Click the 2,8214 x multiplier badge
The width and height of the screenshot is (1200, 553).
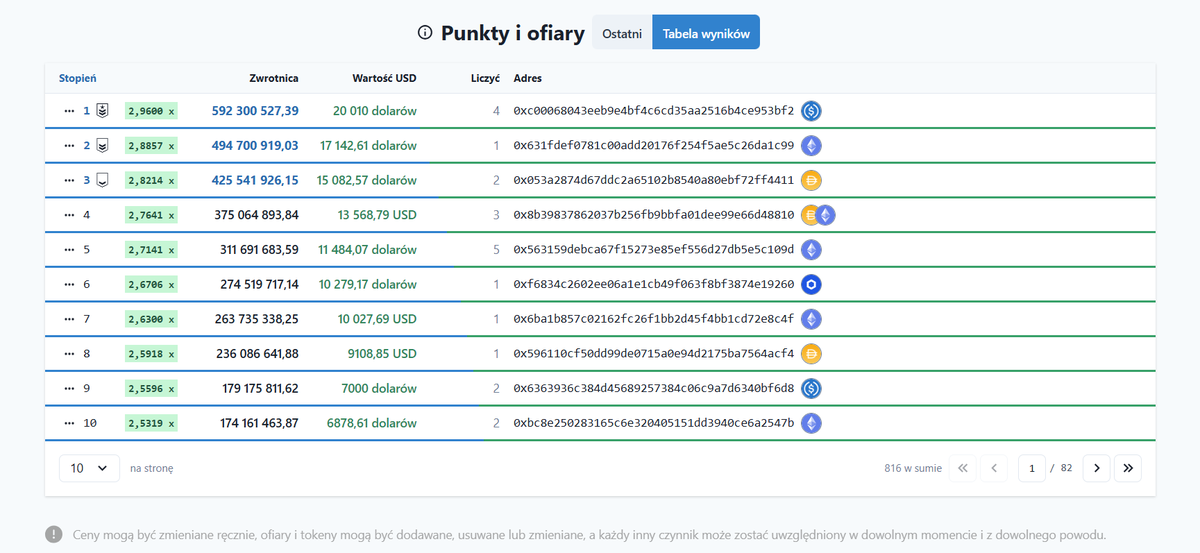(151, 180)
